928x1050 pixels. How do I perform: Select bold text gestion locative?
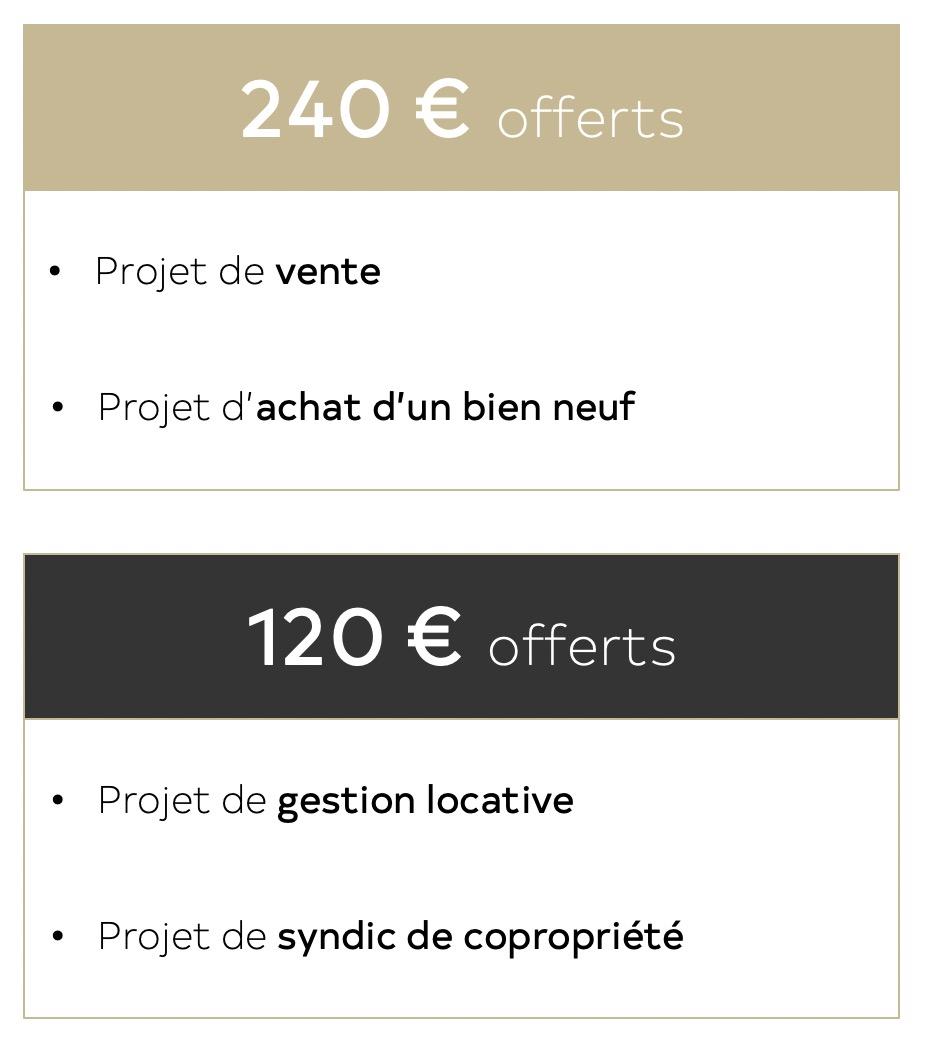coord(426,802)
